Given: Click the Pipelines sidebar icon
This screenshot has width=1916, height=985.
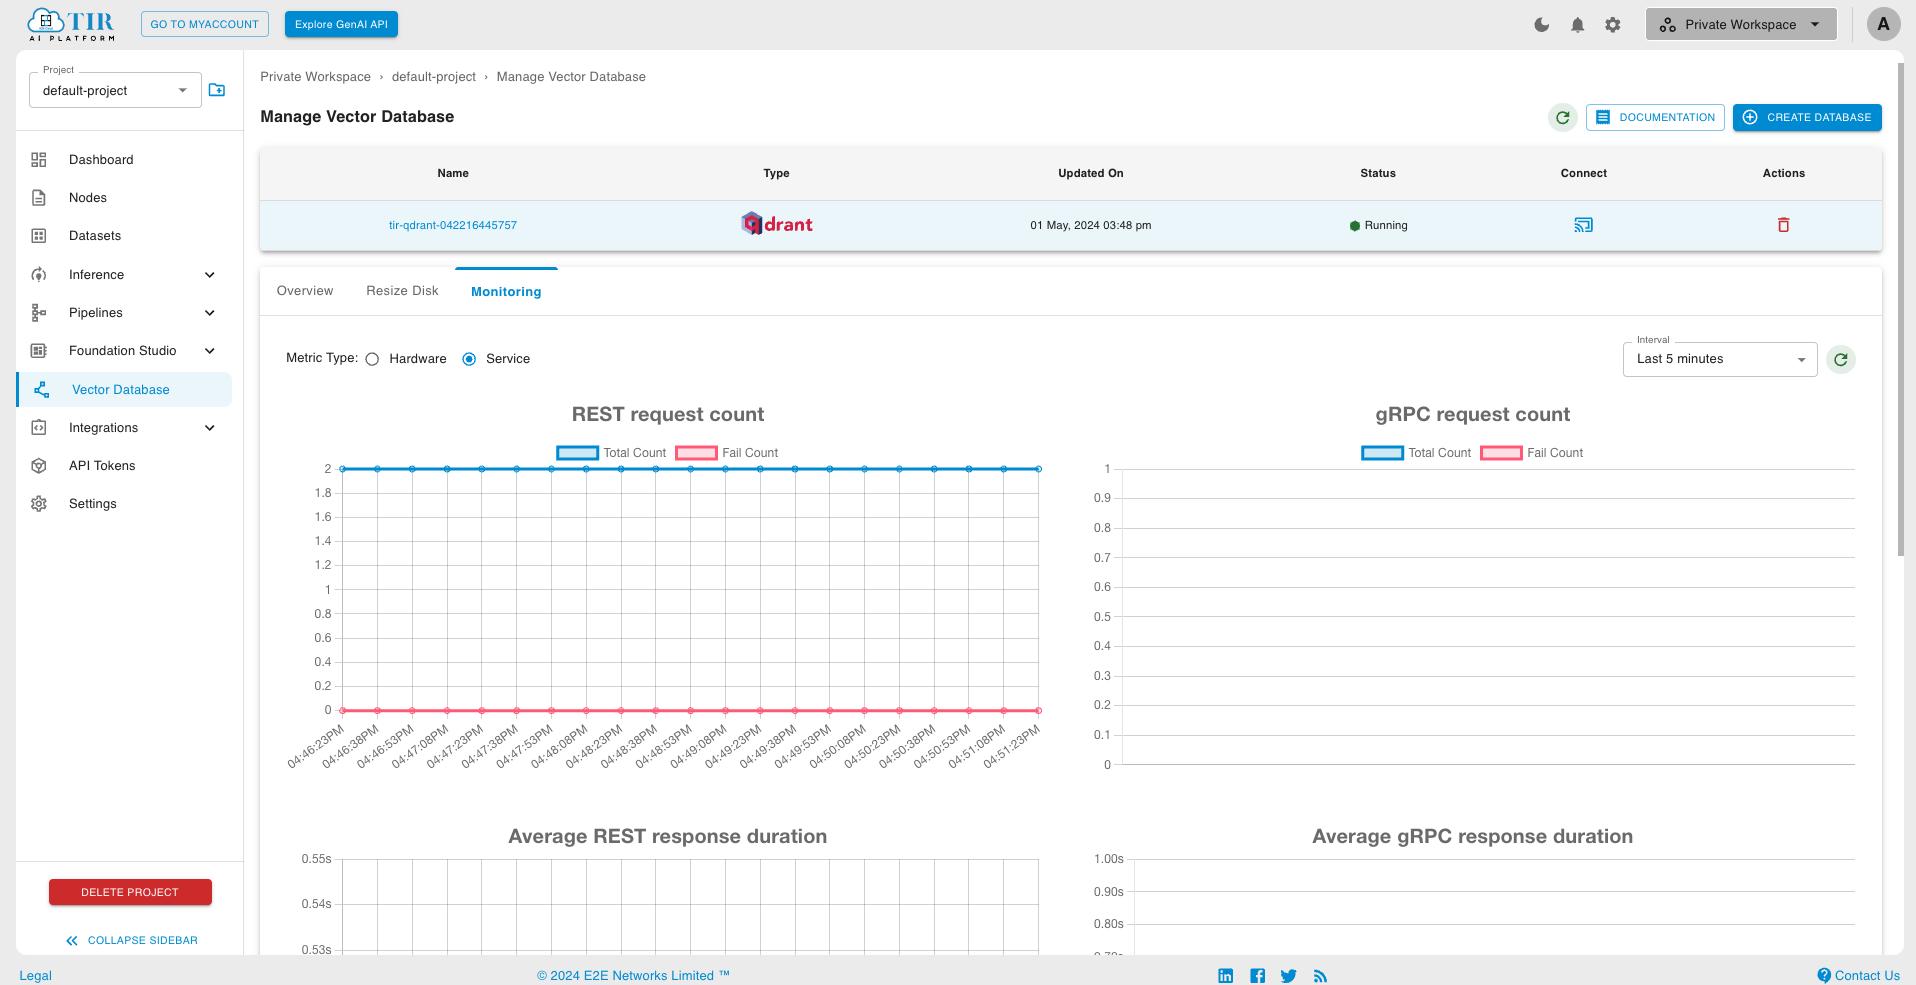Looking at the screenshot, I should click(x=39, y=313).
